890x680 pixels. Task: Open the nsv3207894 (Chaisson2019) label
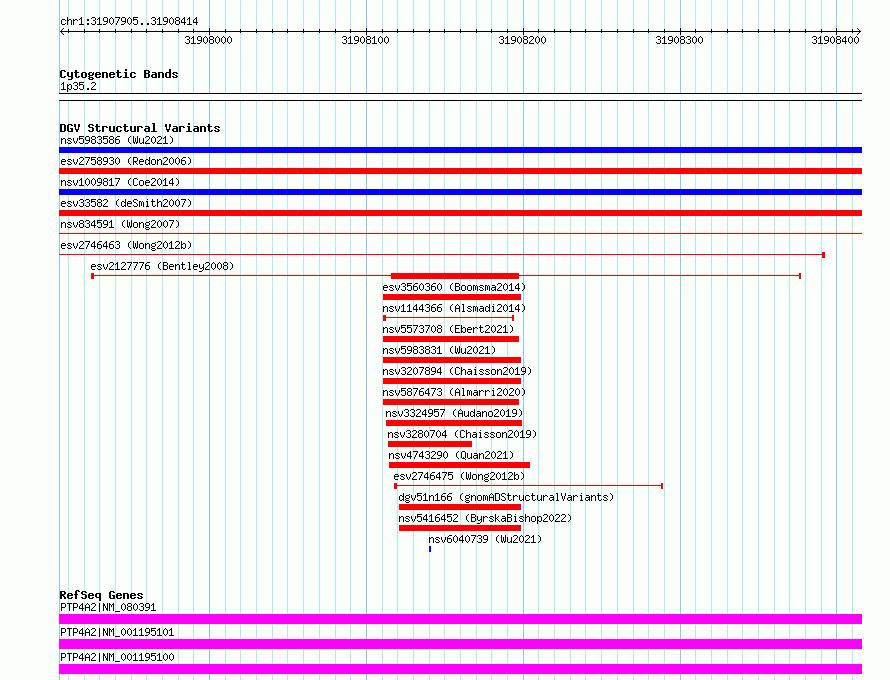457,371
